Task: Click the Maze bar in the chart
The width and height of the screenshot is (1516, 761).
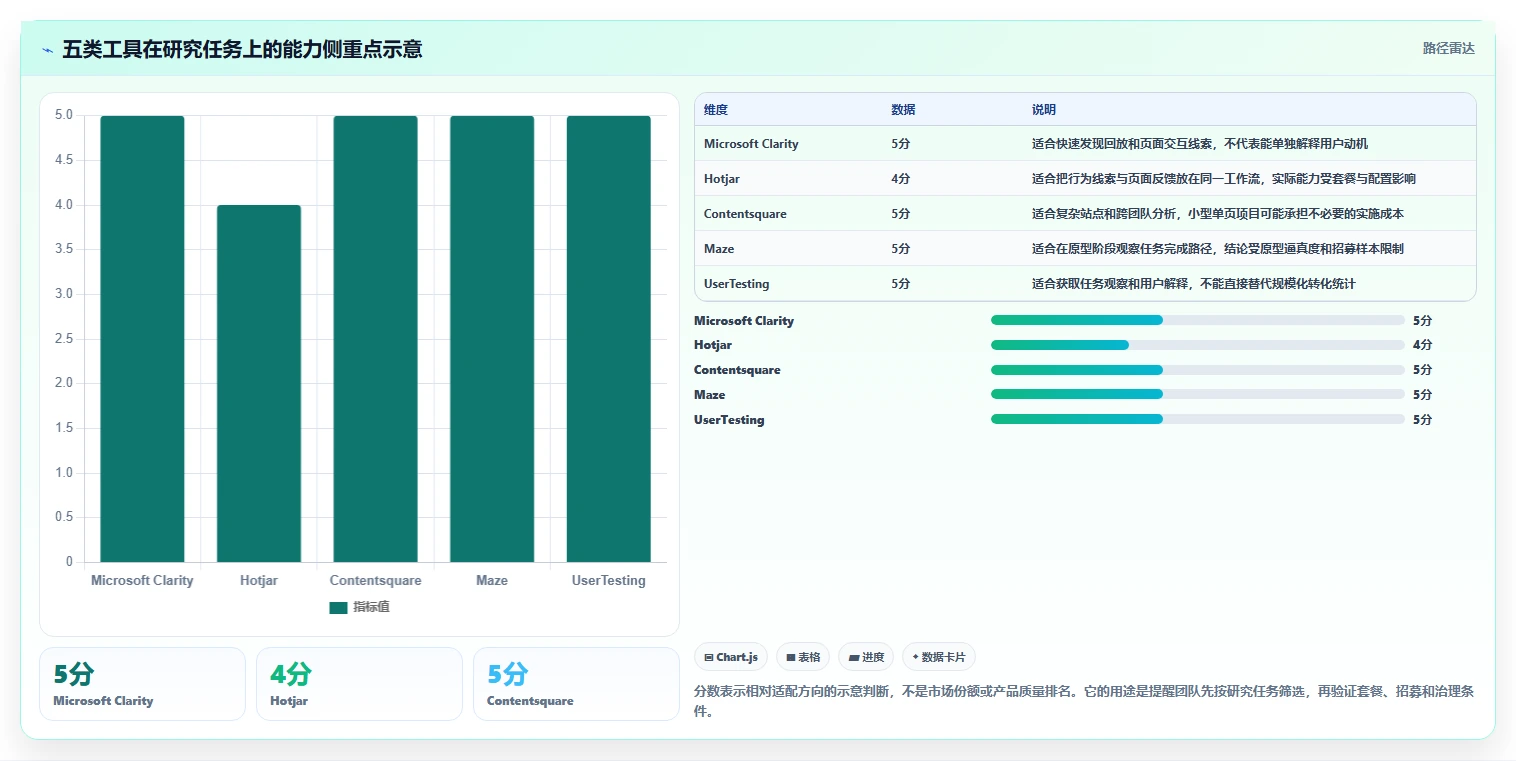Action: pos(492,339)
